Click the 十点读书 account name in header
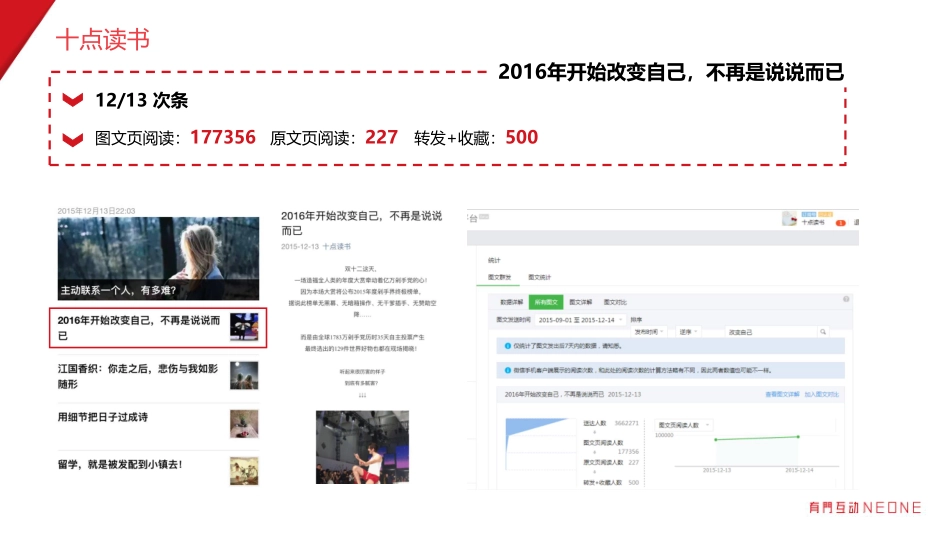This screenshot has width=950, height=535. (813, 222)
